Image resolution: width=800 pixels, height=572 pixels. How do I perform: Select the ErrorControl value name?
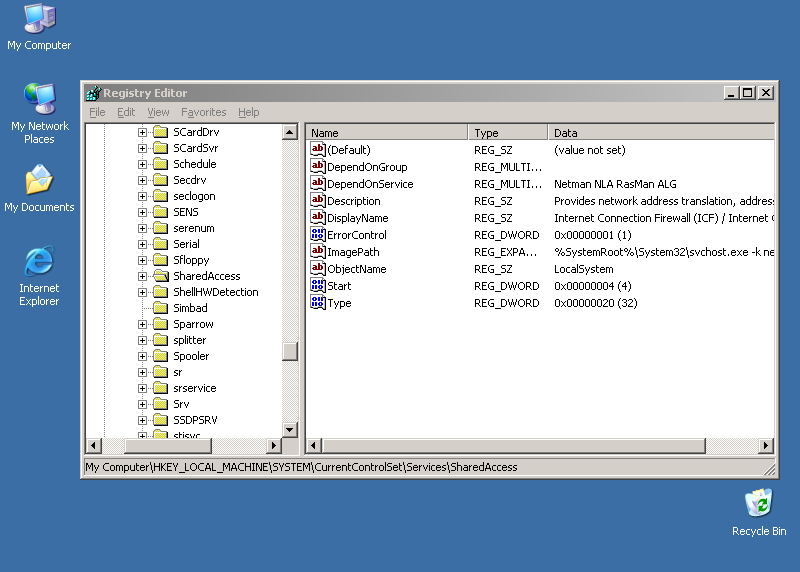tap(357, 235)
